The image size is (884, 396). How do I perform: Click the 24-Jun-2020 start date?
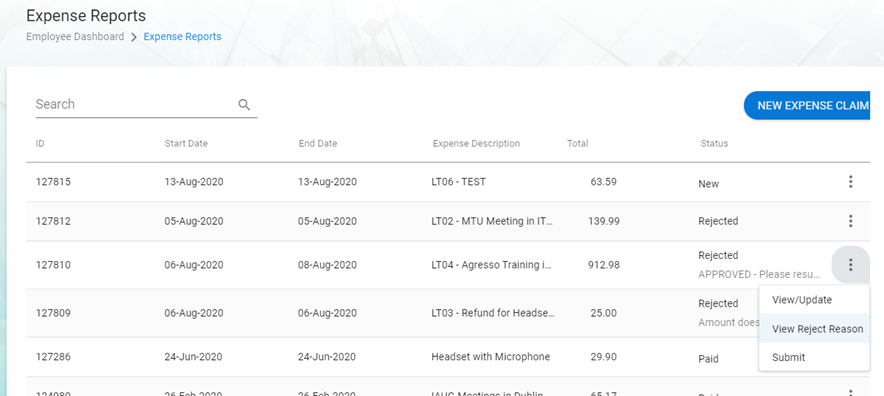(193, 357)
